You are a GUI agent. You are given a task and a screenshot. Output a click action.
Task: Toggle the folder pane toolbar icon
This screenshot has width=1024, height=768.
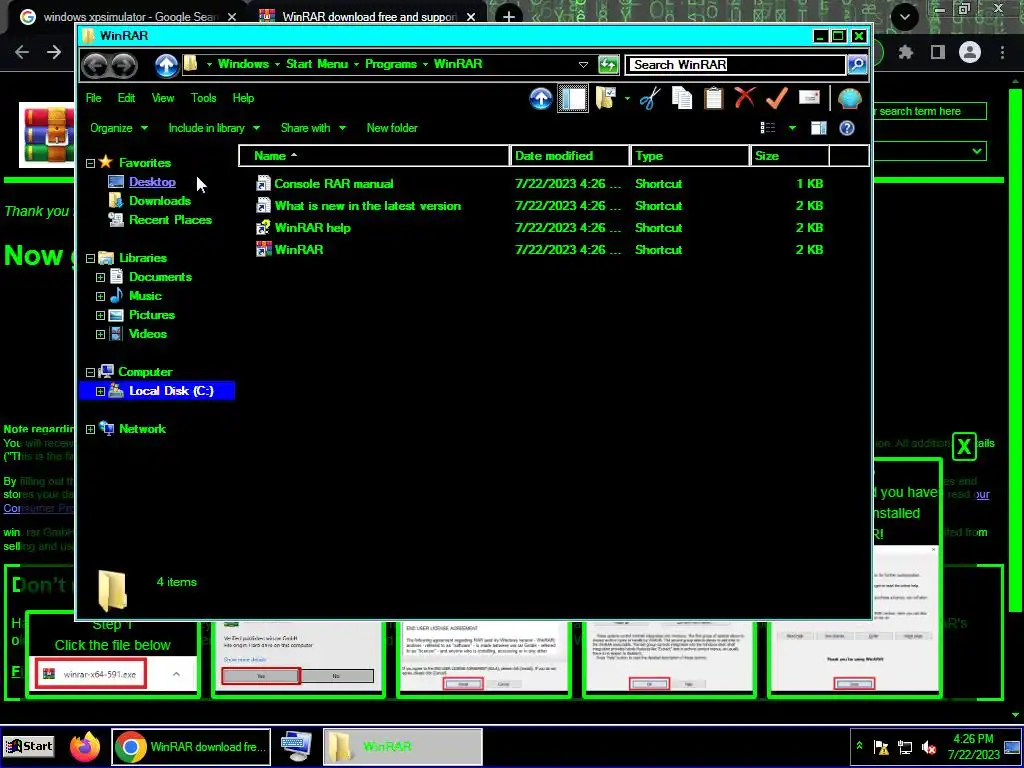pos(573,99)
